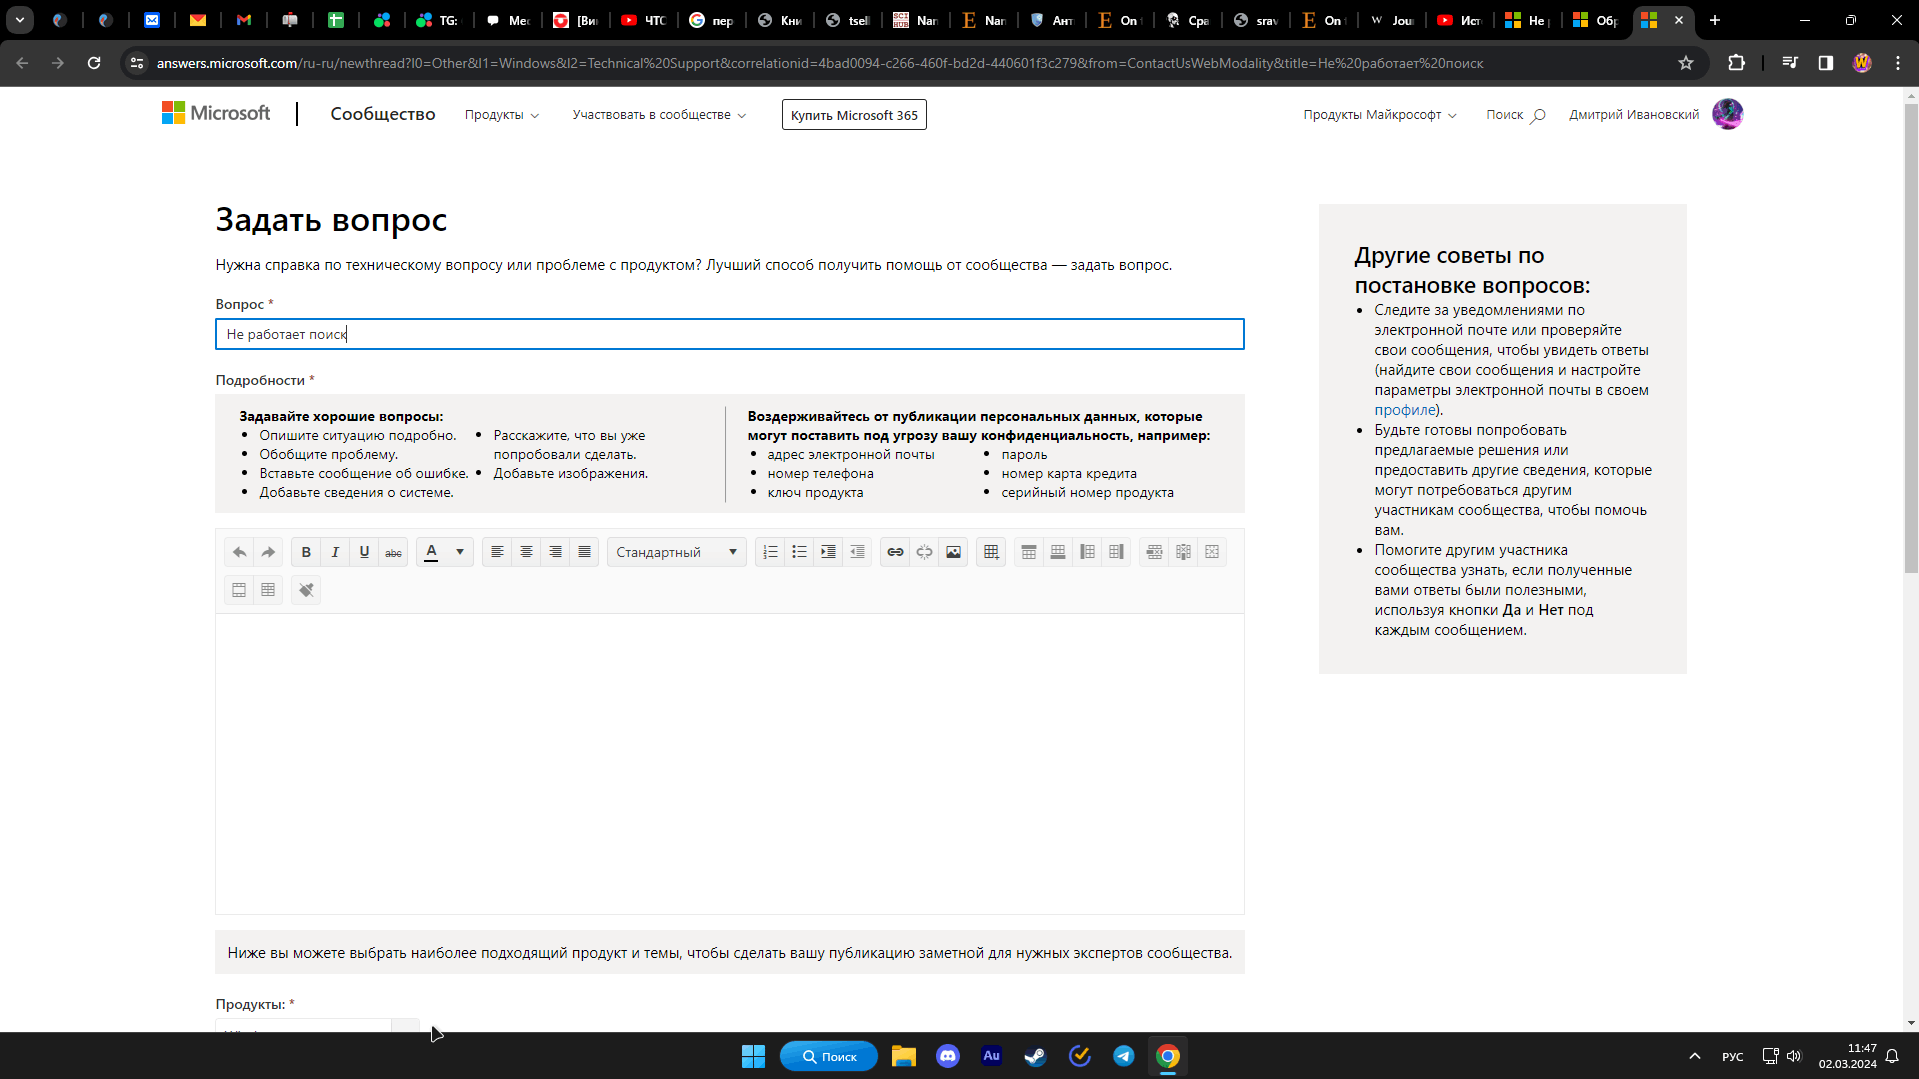Decrease paragraph indent
Screen dimensions: 1919x1079
(x=857, y=552)
